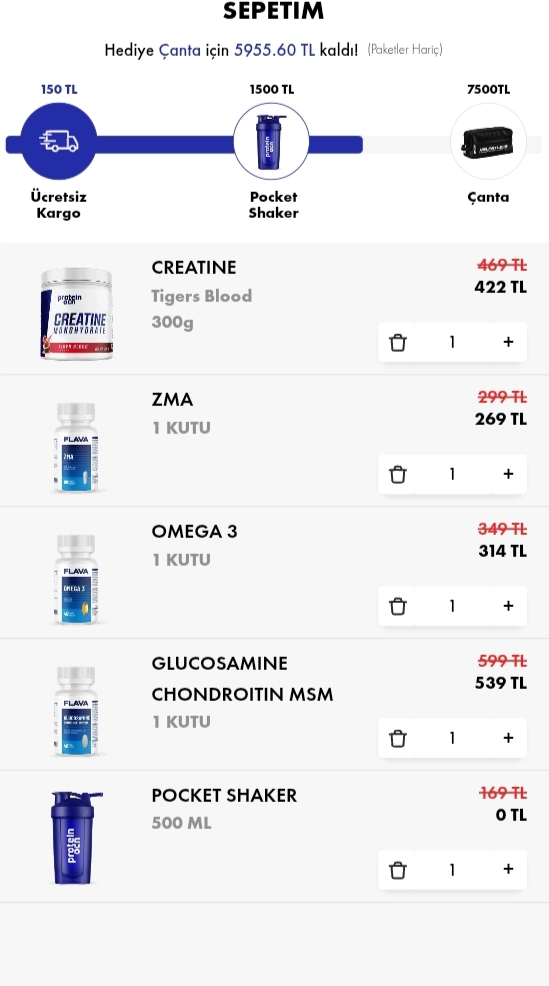The image size is (549, 986).
Task: Add one more Omega 3
Action: tap(508, 606)
